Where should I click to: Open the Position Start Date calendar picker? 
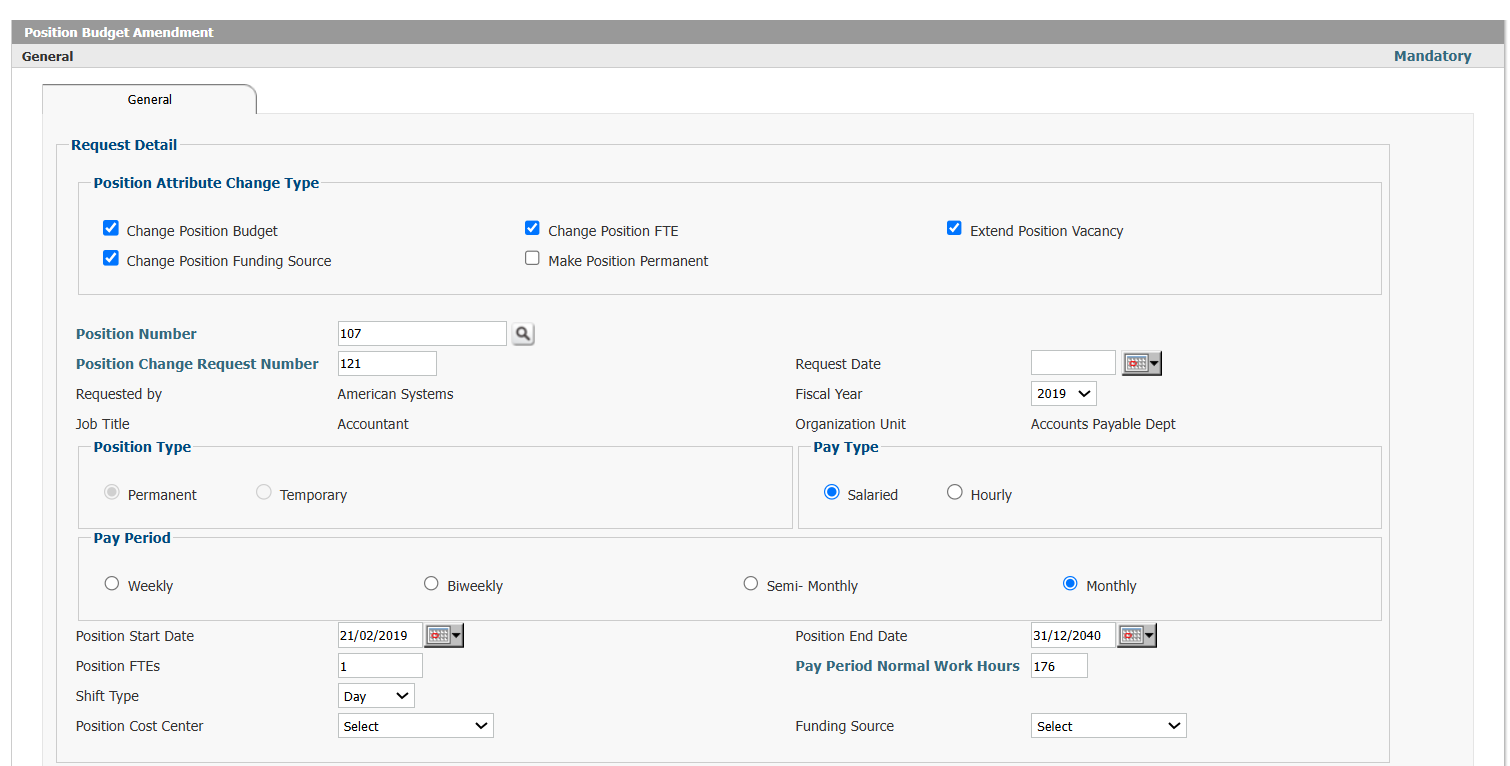tap(437, 635)
